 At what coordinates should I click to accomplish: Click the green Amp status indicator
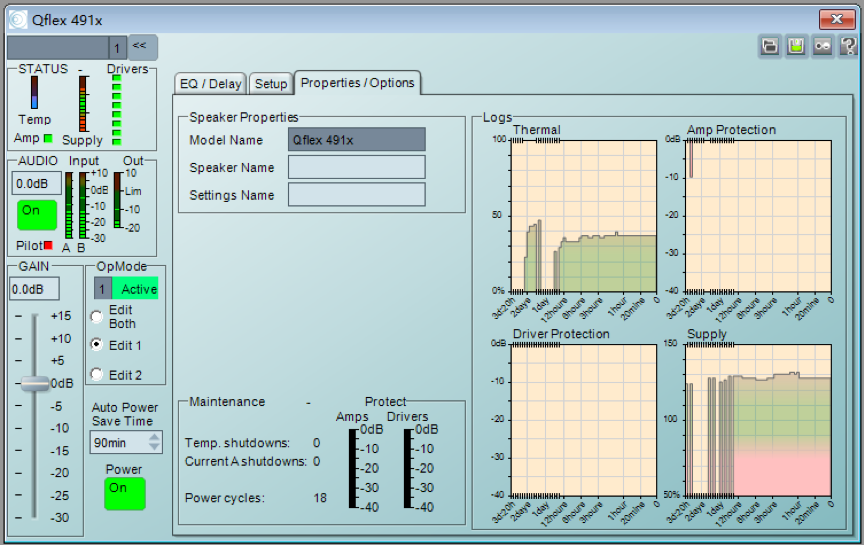(x=48, y=138)
